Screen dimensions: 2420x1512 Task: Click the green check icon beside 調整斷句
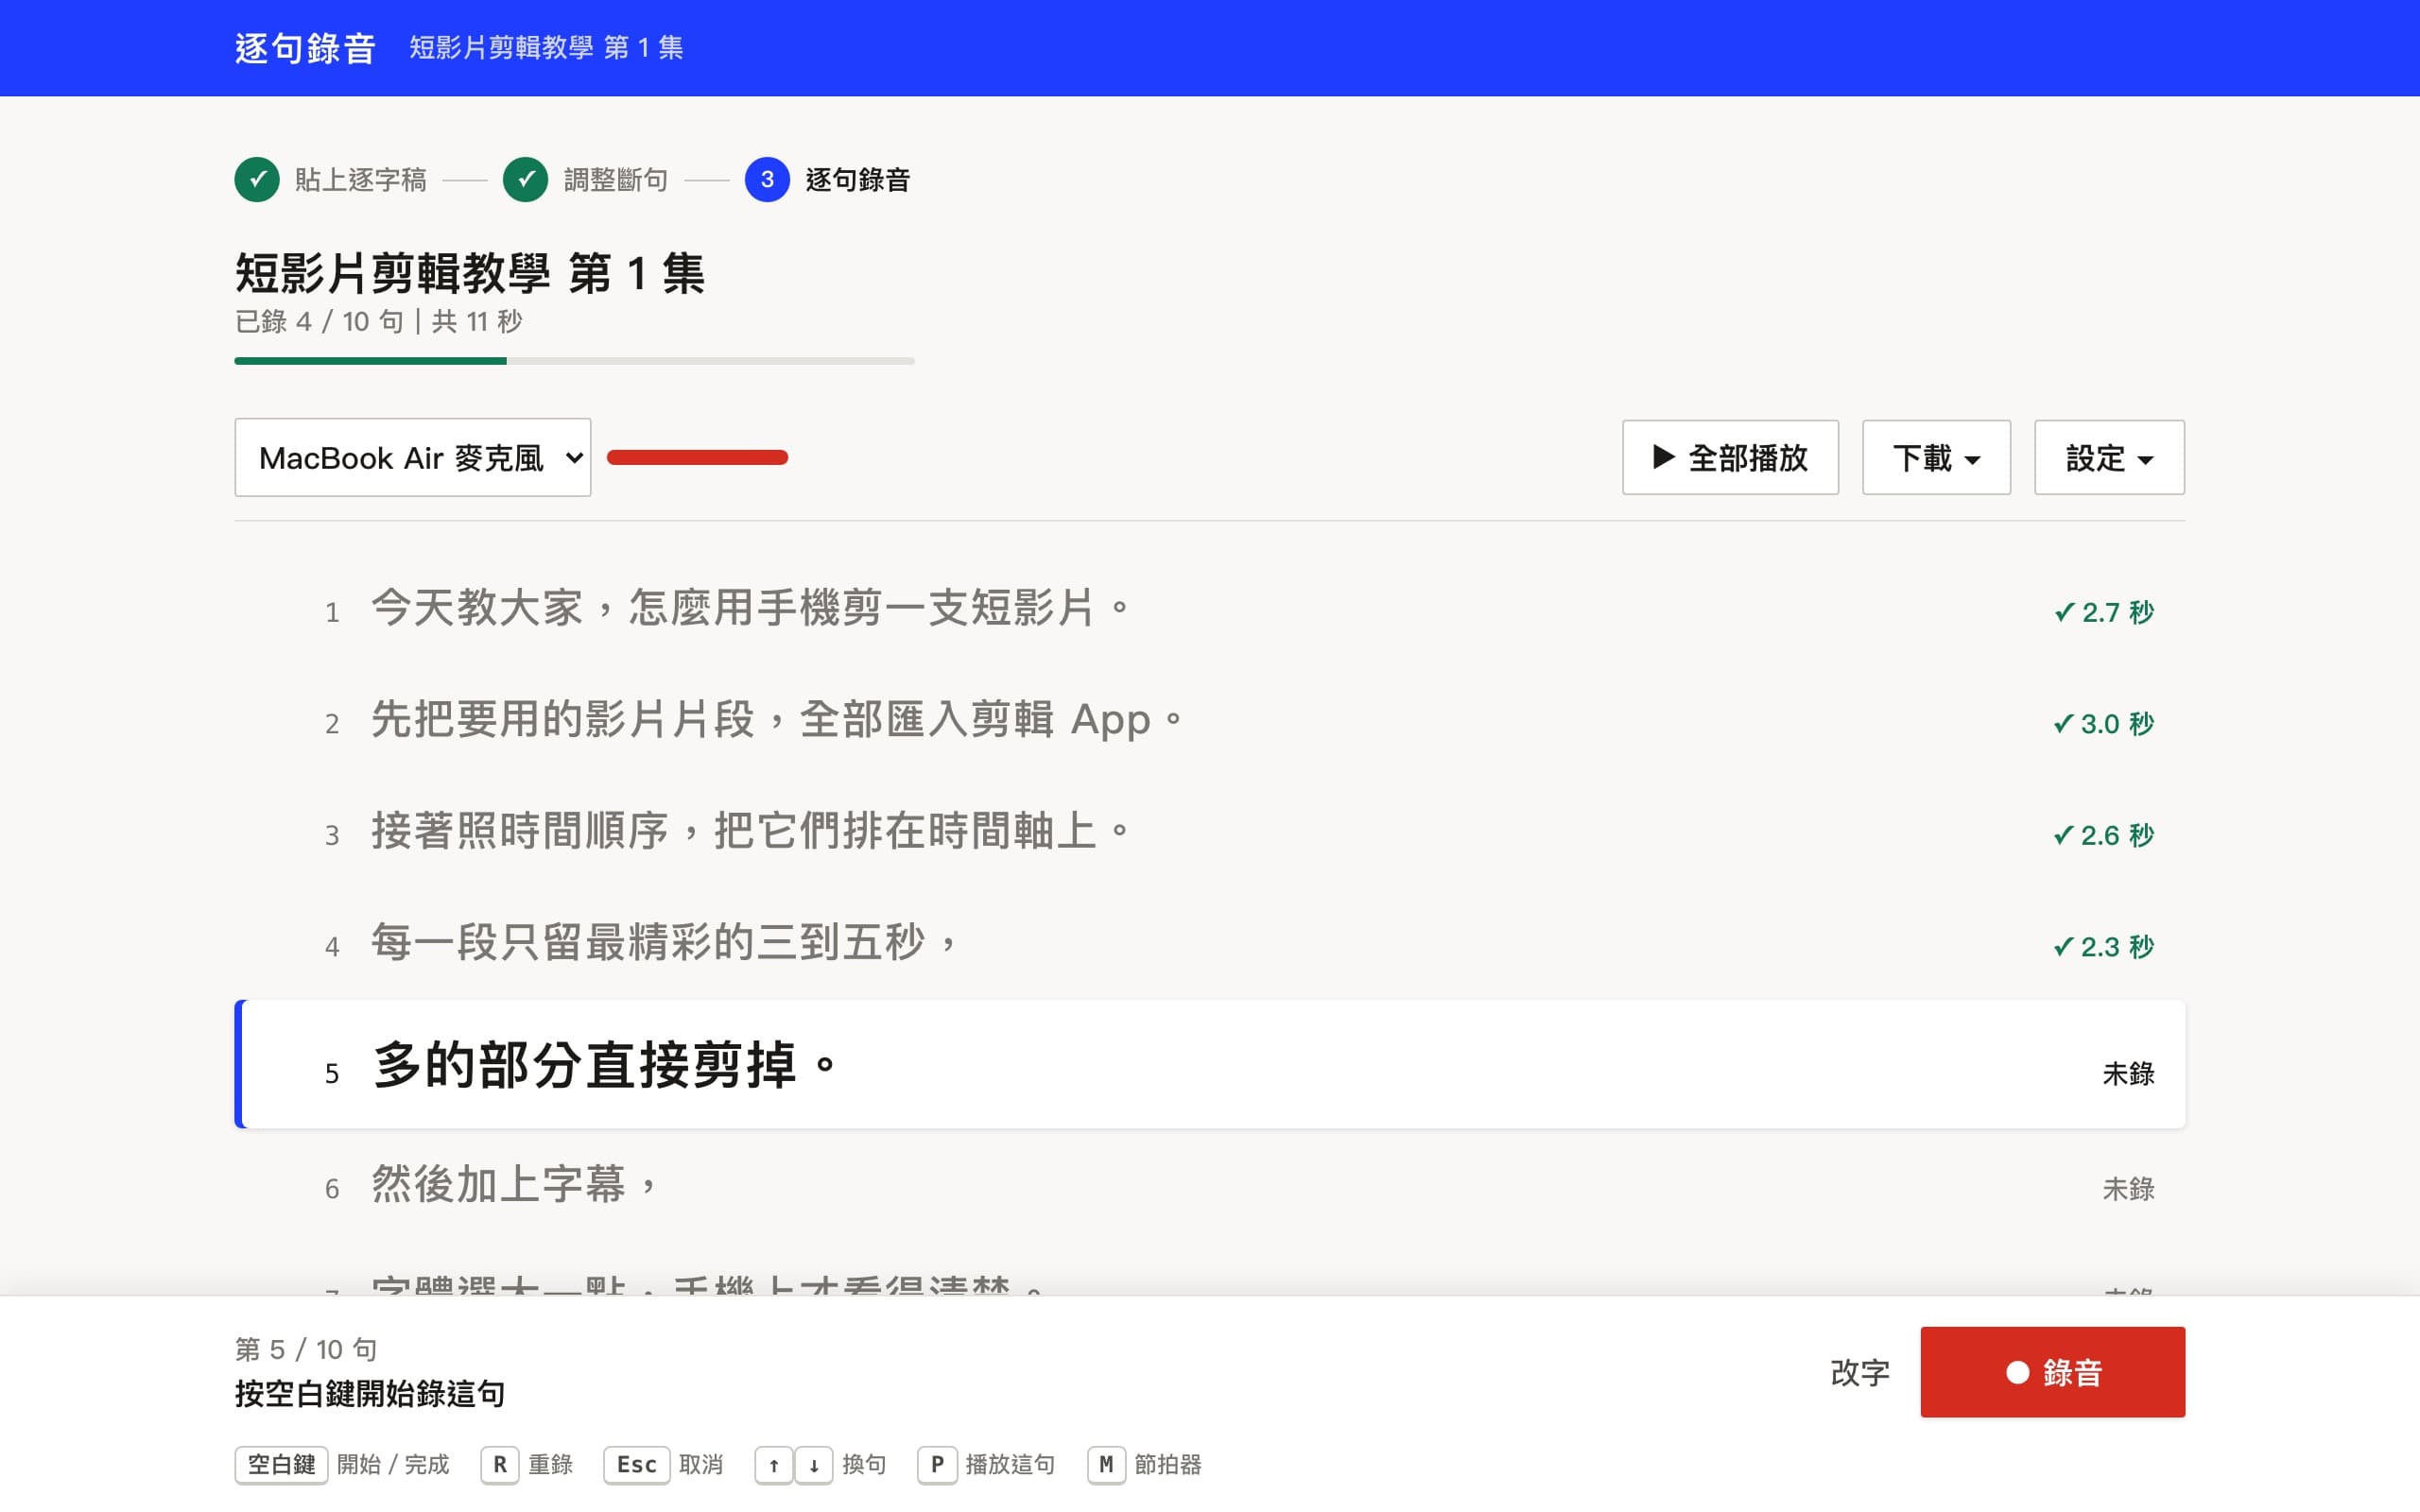point(525,180)
